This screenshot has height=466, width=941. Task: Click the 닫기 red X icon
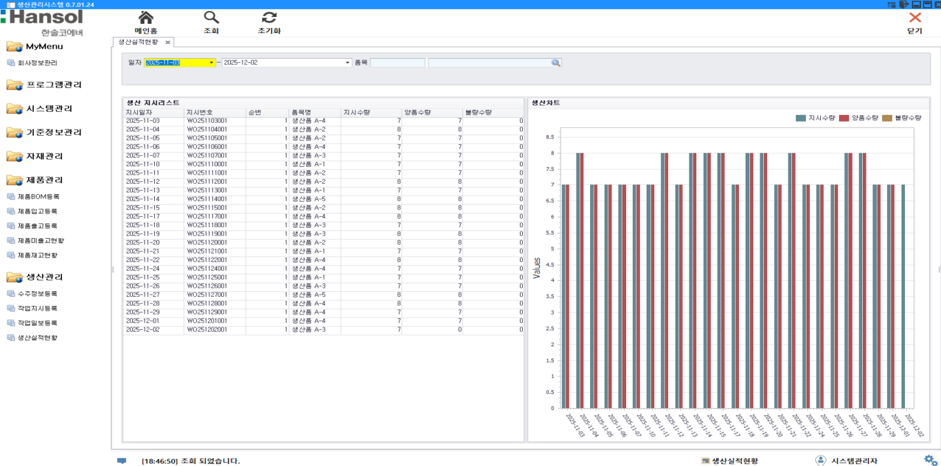point(914,18)
